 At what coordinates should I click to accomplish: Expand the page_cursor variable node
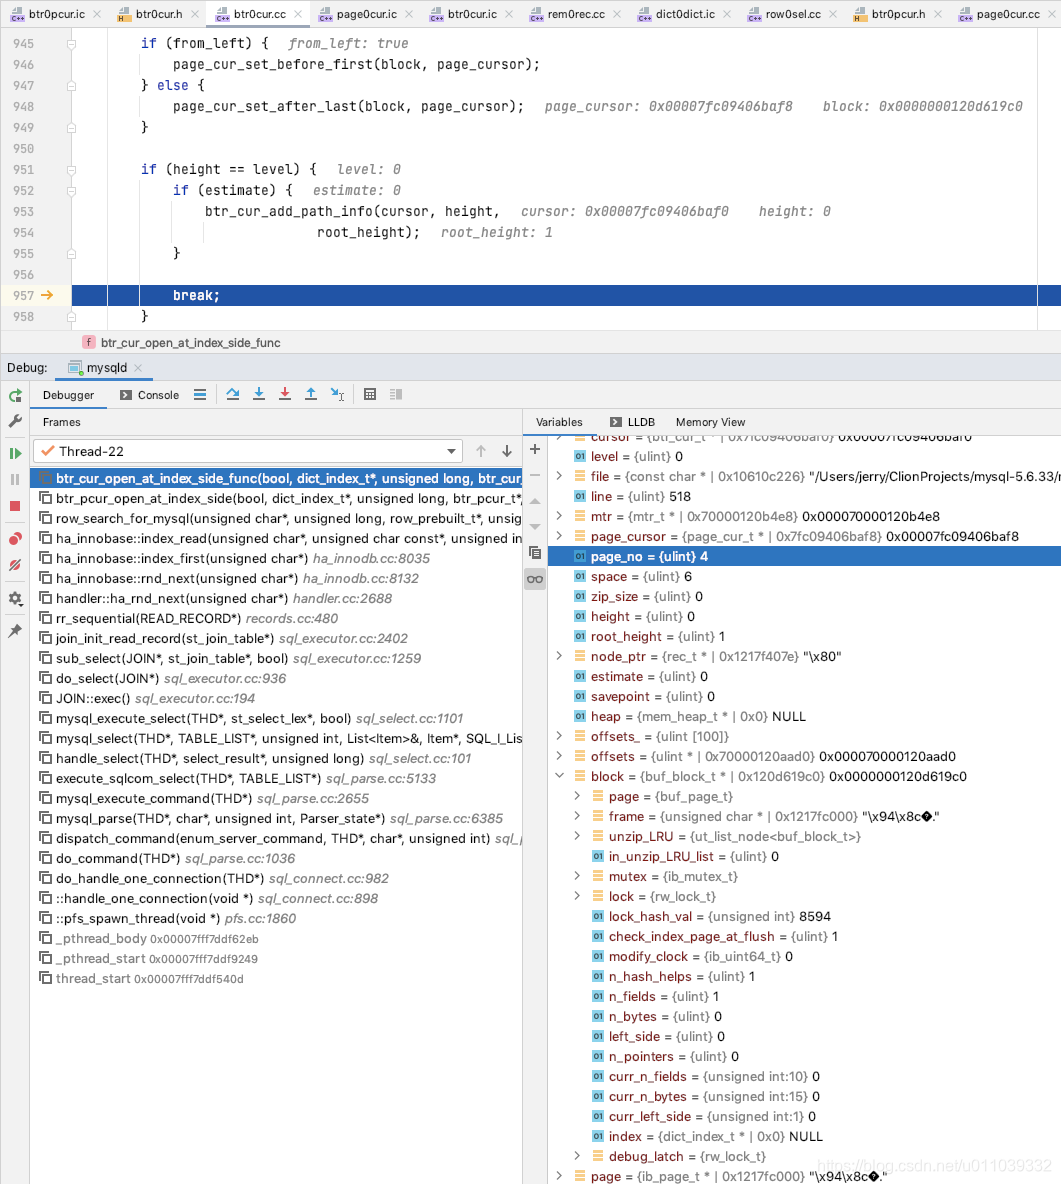coord(559,536)
